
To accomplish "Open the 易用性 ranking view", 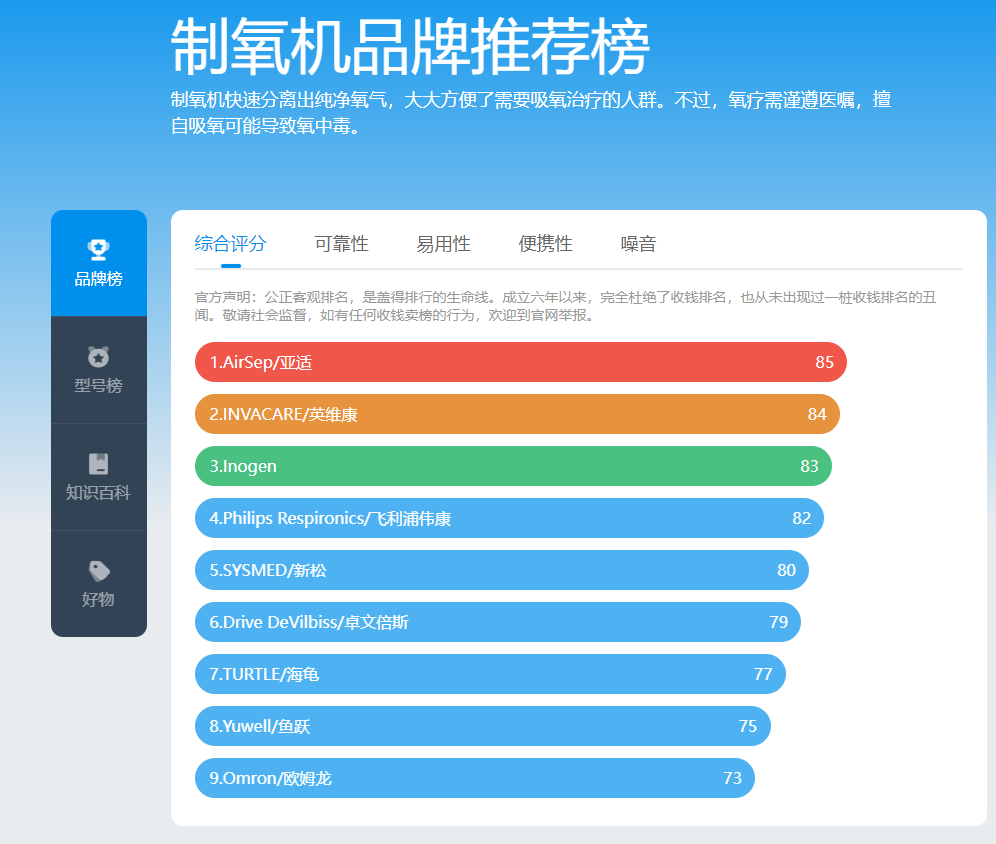I will pyautogui.click(x=441, y=243).
